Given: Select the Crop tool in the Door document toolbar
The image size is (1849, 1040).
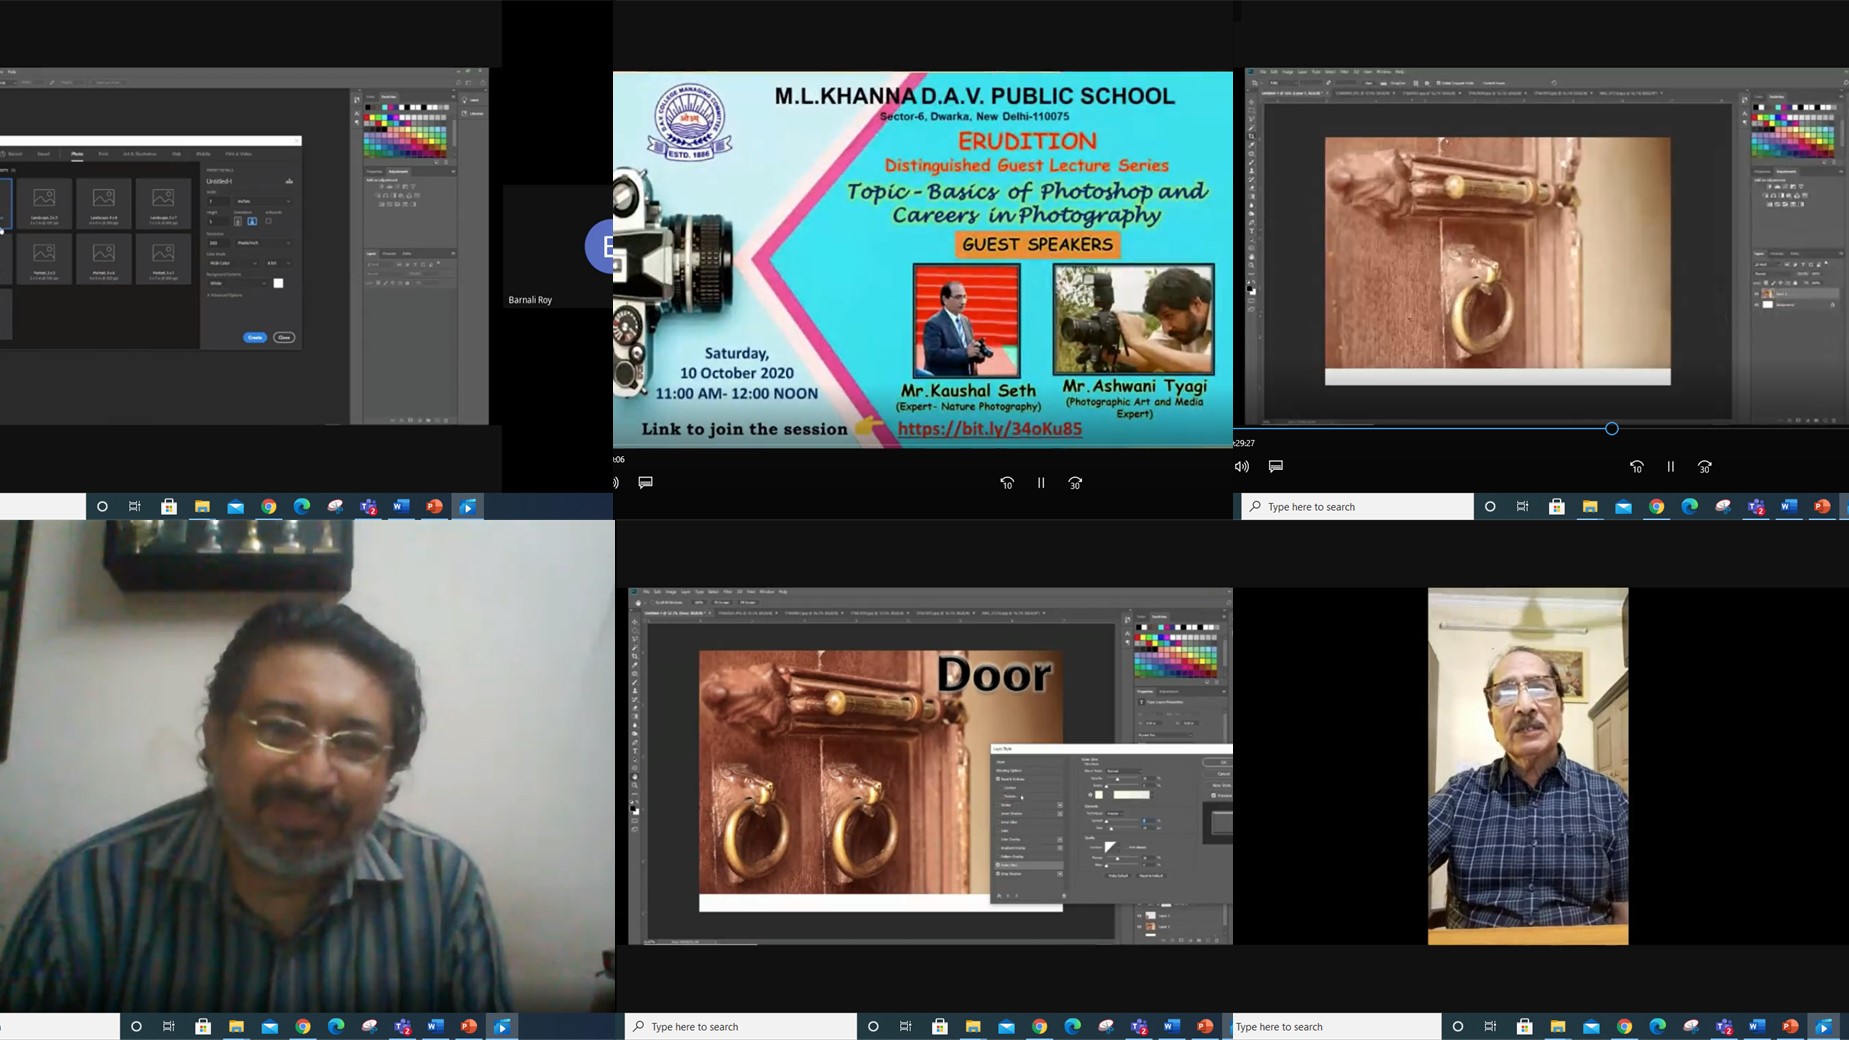Looking at the screenshot, I should [635, 656].
